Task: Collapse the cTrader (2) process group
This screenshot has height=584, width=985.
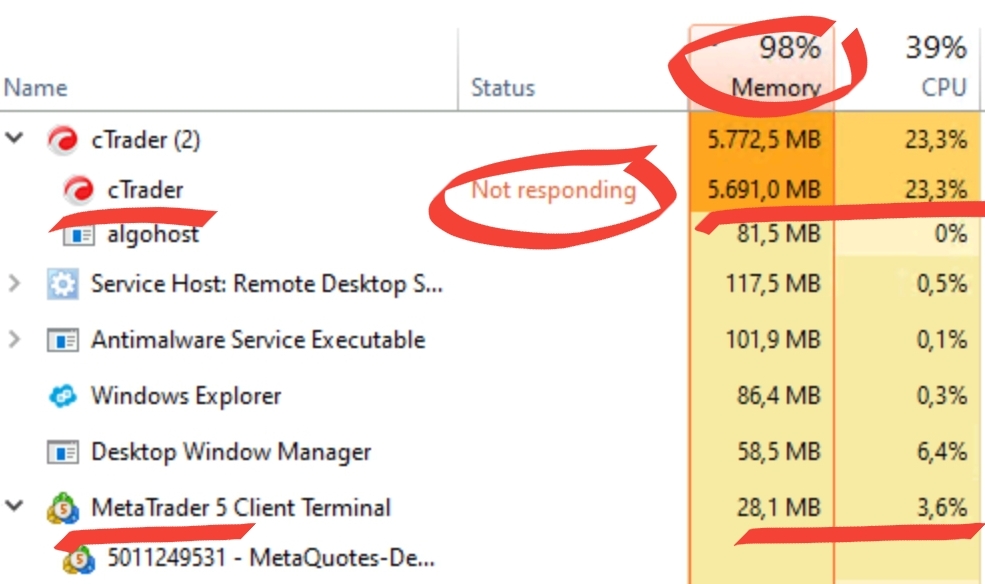Action: pyautogui.click(x=15, y=140)
